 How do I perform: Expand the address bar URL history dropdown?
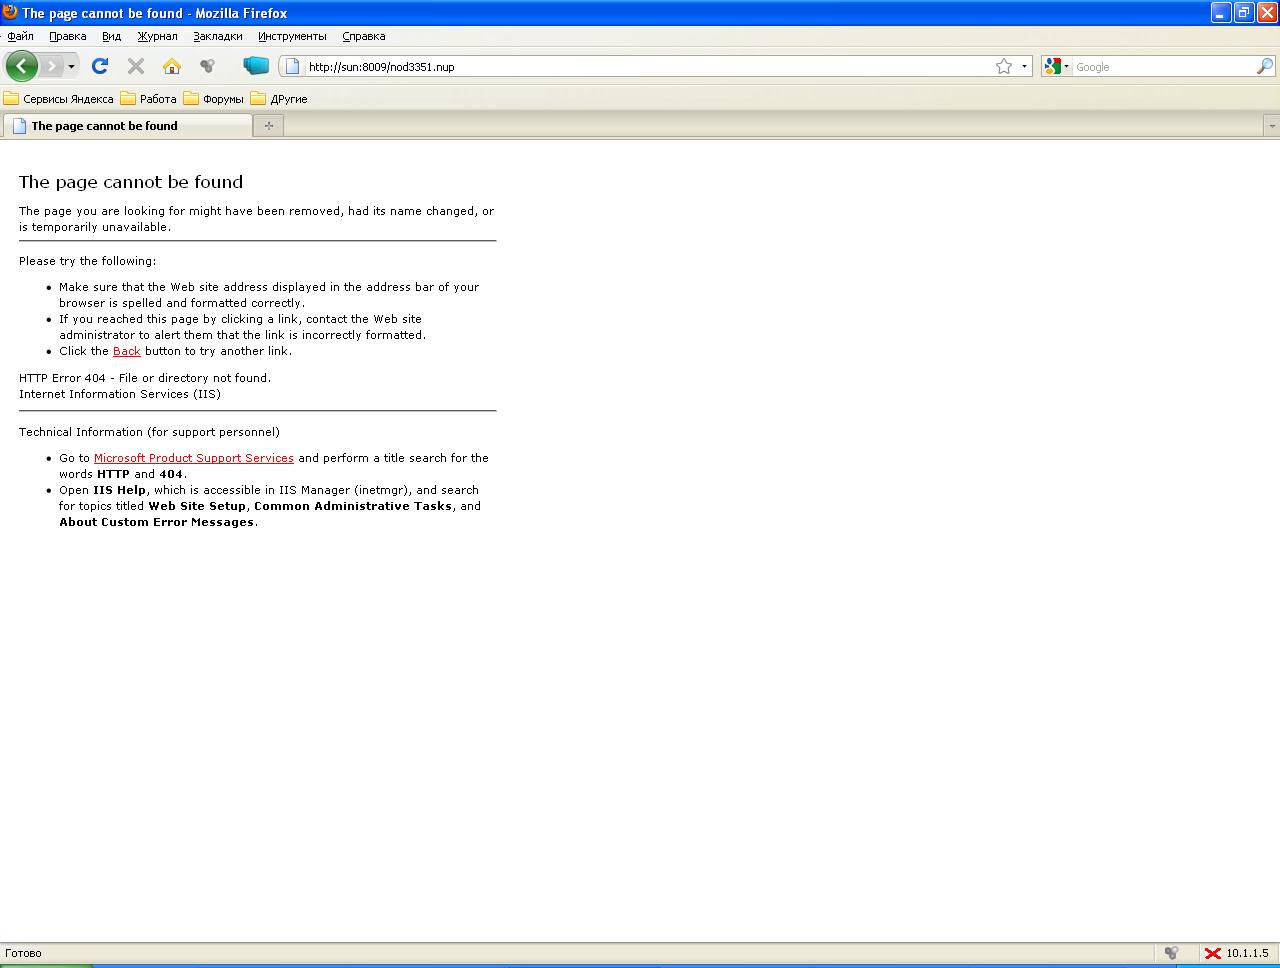point(1024,67)
